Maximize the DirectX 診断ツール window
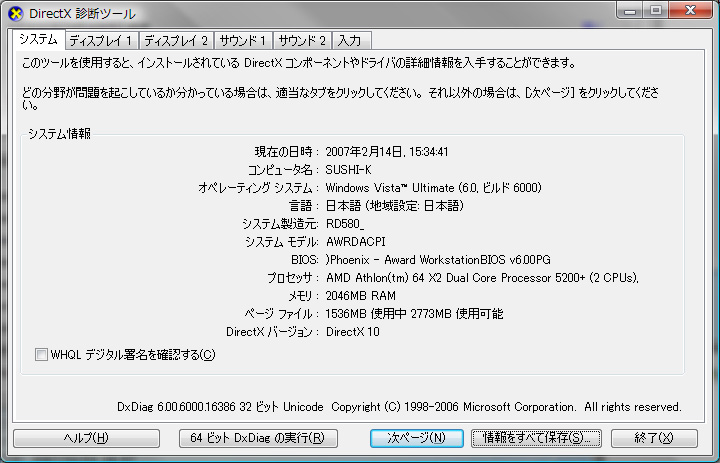Image resolution: width=720 pixels, height=463 pixels. click(656, 11)
